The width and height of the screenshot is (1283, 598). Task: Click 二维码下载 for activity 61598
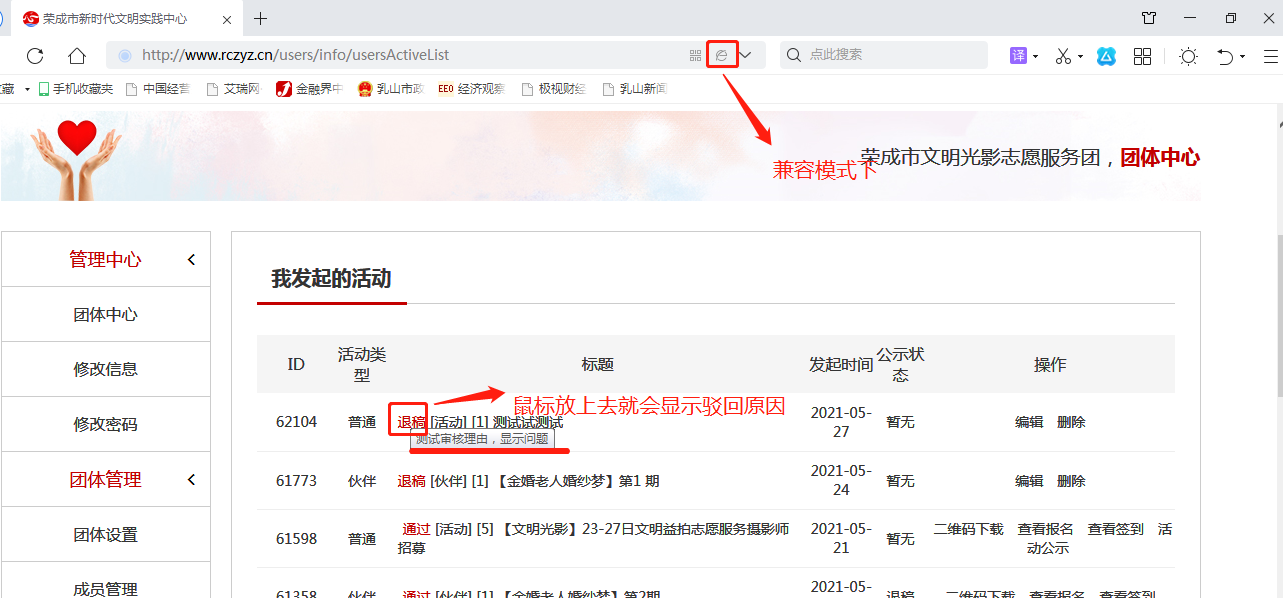[968, 529]
